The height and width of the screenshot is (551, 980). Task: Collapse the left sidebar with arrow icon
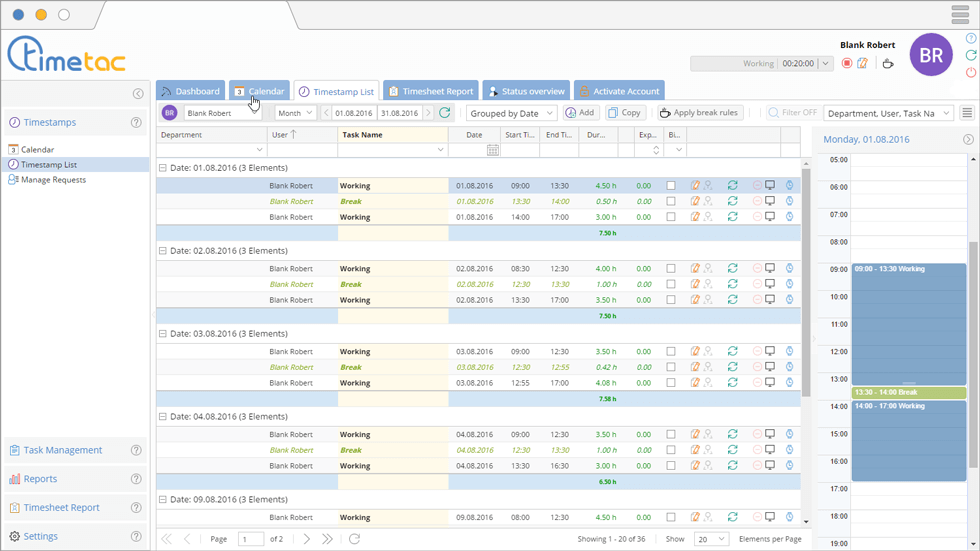(x=138, y=94)
